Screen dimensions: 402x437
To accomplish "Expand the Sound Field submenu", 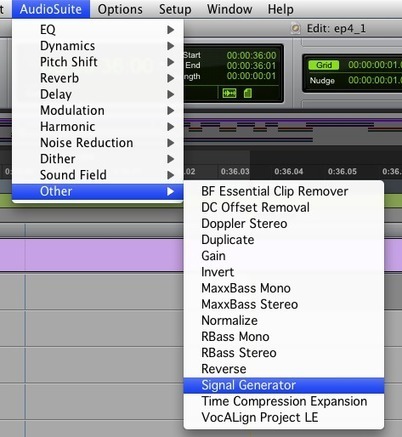I will point(98,175).
